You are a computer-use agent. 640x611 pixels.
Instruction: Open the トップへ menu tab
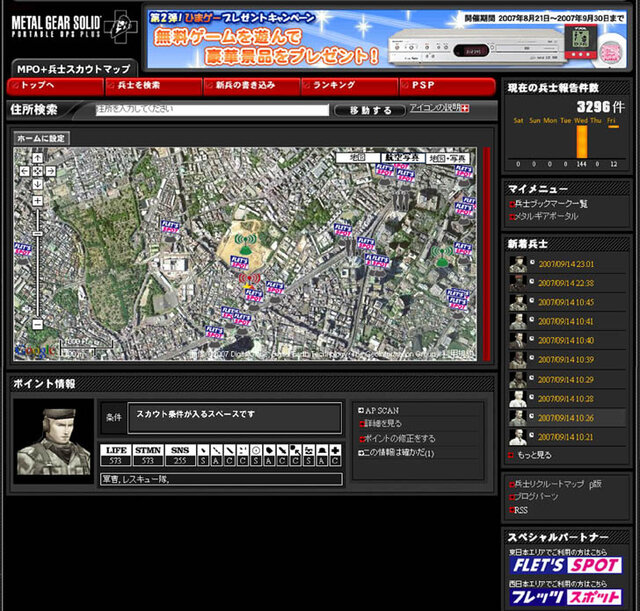click(x=56, y=86)
